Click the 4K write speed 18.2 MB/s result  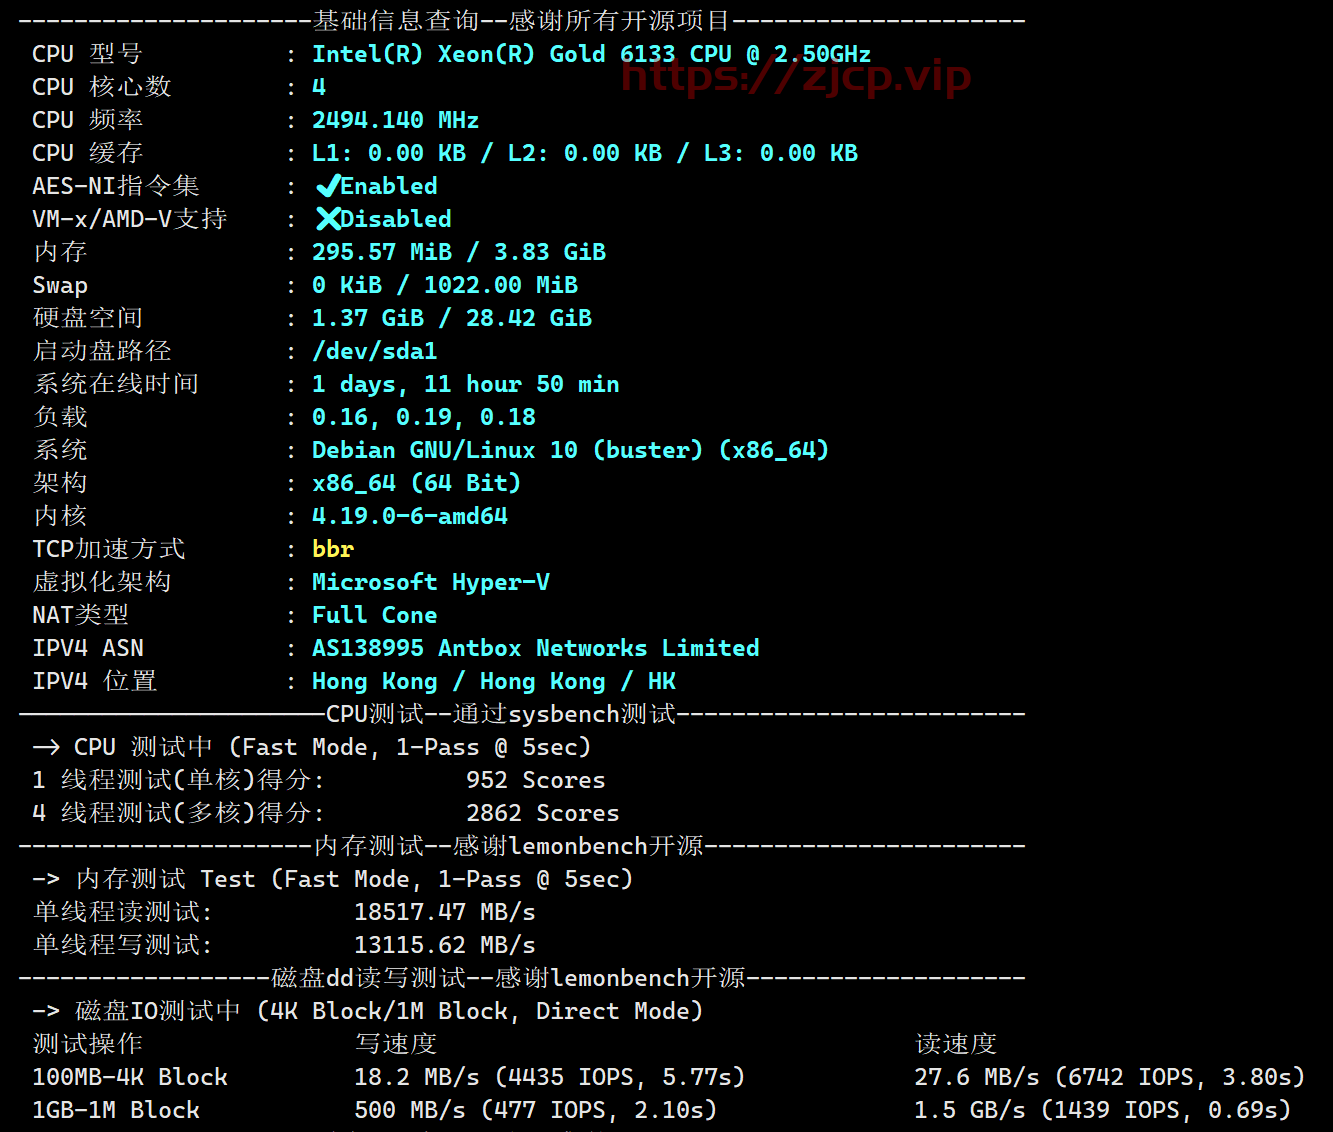click(x=550, y=1077)
